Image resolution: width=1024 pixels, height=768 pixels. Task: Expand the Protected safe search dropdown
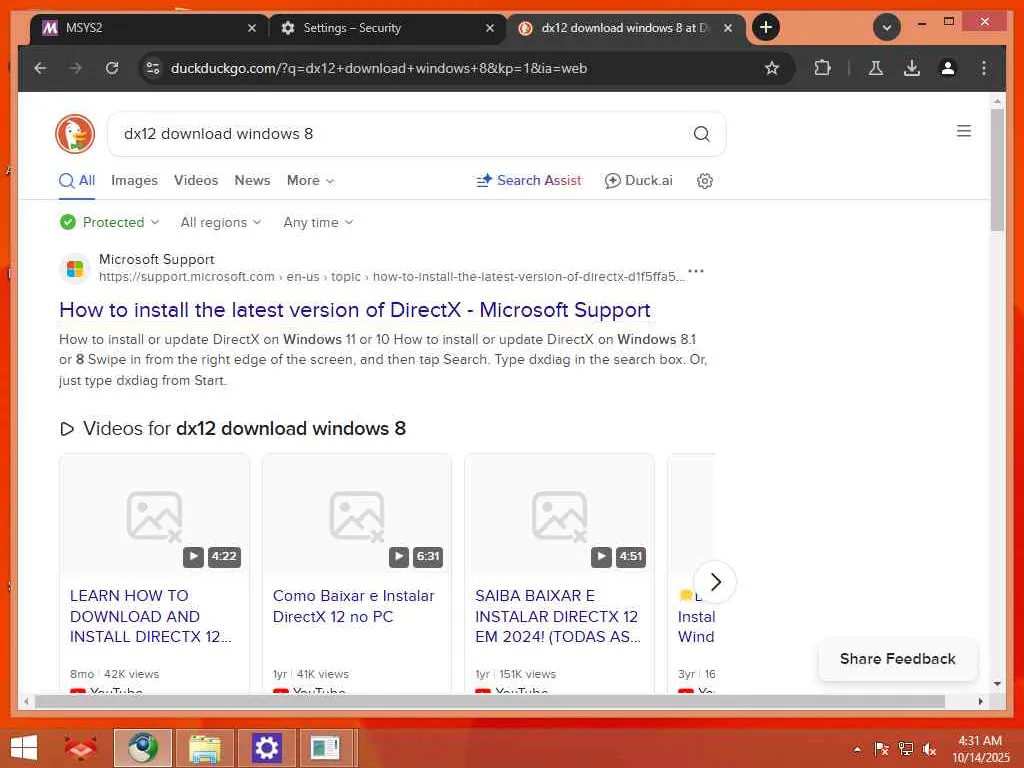[x=109, y=223]
